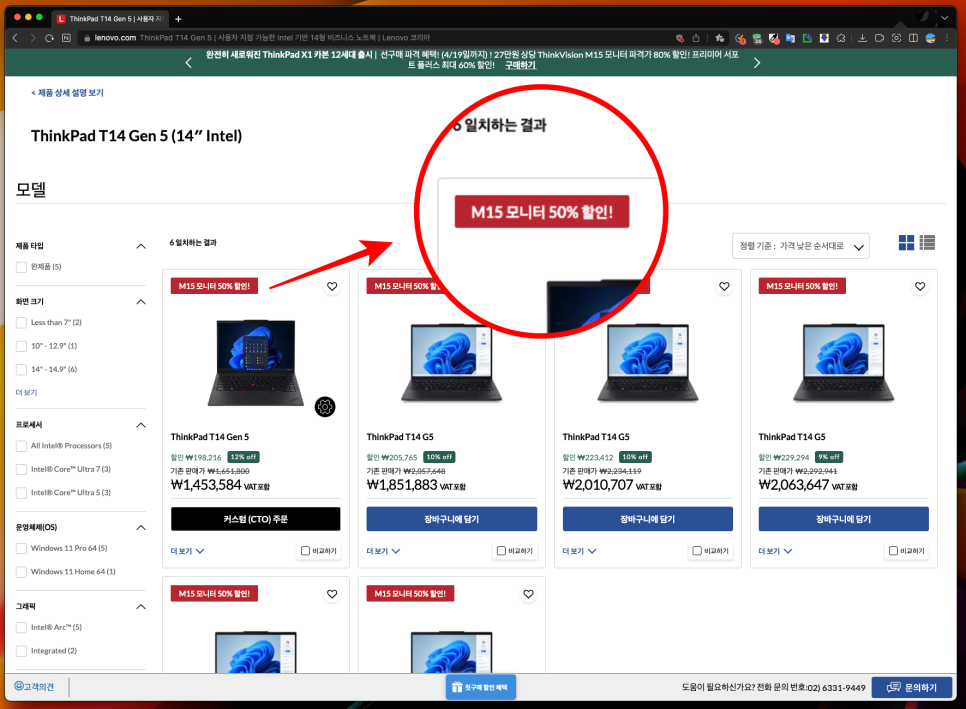Favorite the ₩2,063,647 ThinkPad with heart
The width and height of the screenshot is (966, 709).
pos(920,286)
